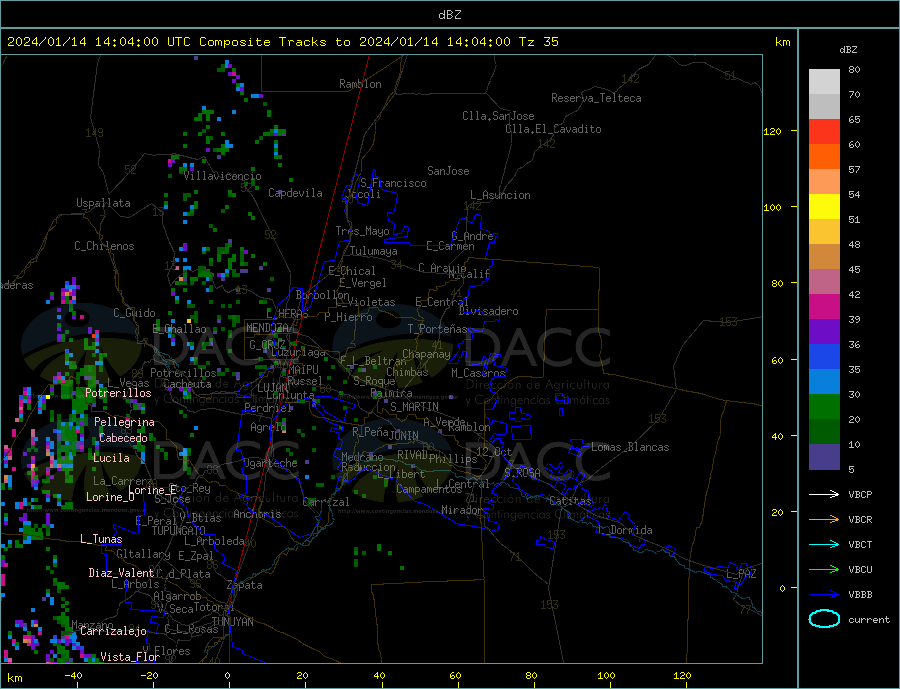The width and height of the screenshot is (900, 689).
Task: Click the green VBCU arrow legend icon
Action: pyautogui.click(x=824, y=569)
